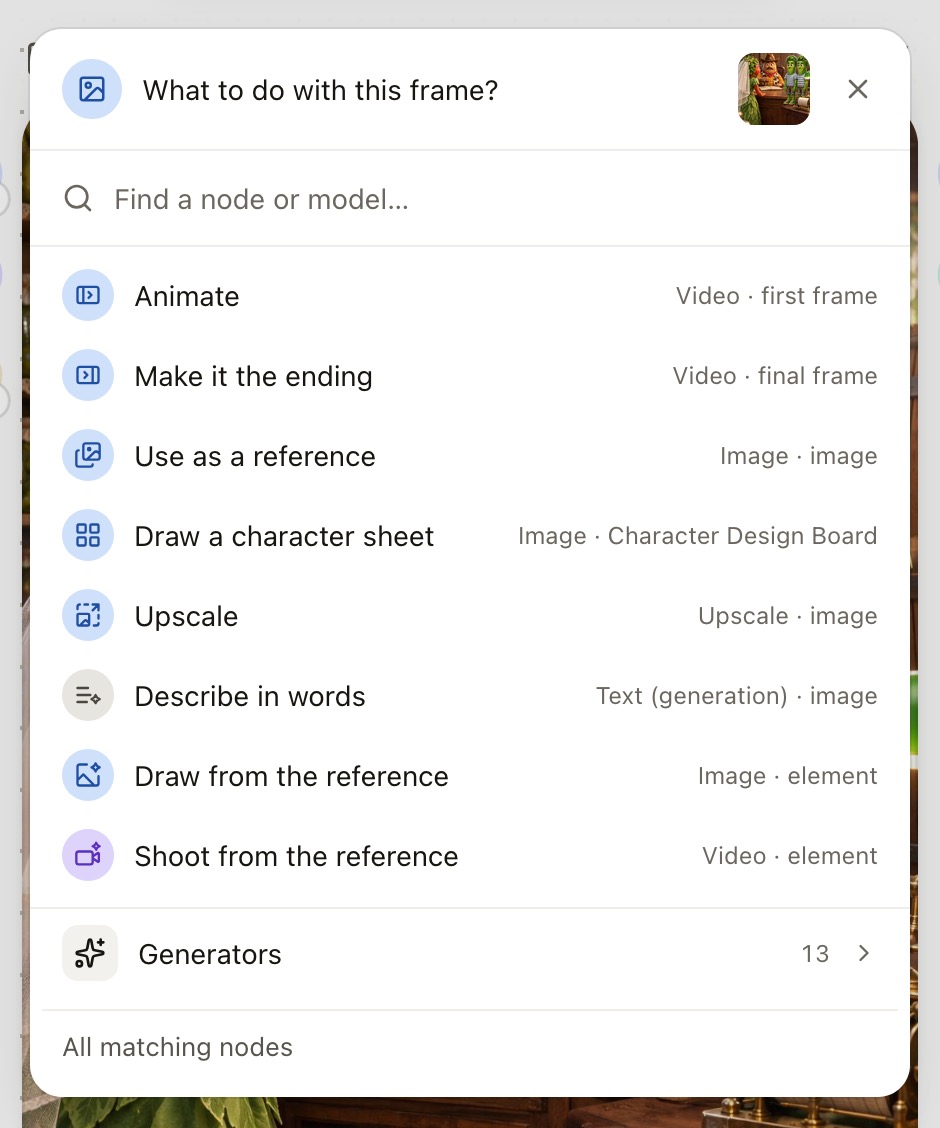This screenshot has width=940, height=1128.
Task: Click the Describe in words text icon
Action: coord(88,696)
